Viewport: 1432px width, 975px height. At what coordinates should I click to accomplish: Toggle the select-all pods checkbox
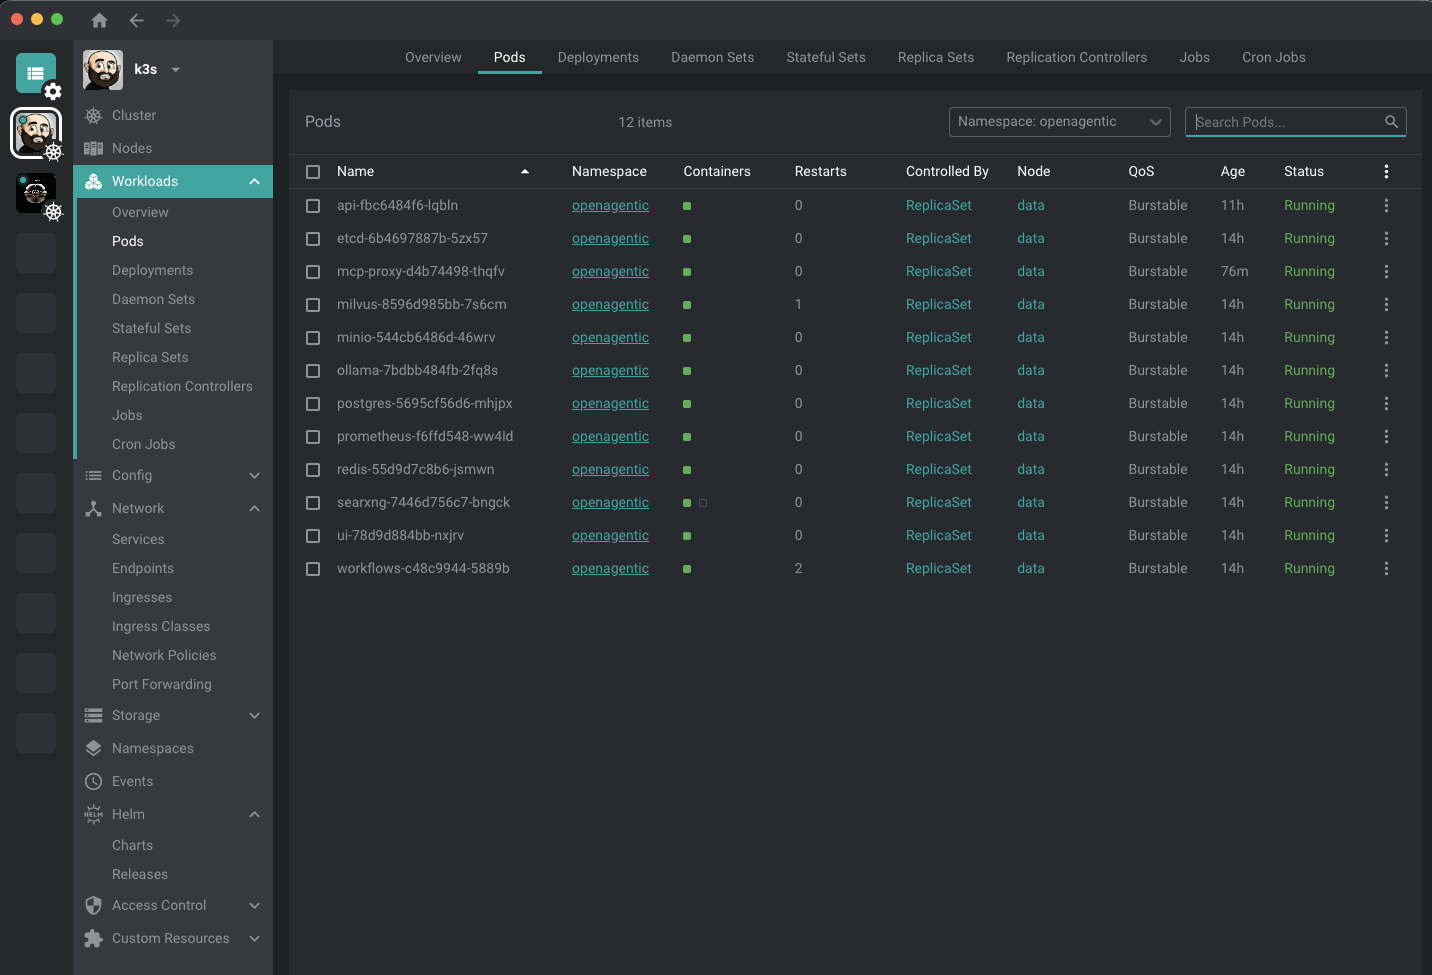(313, 172)
